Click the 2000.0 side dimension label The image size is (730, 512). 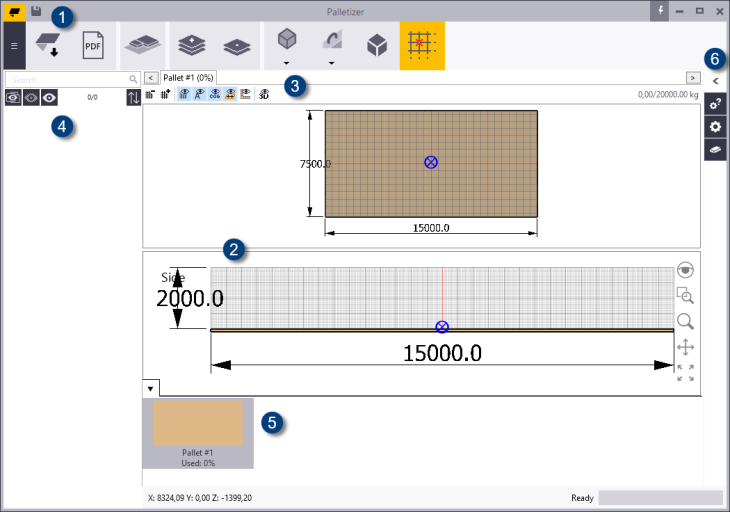(190, 298)
